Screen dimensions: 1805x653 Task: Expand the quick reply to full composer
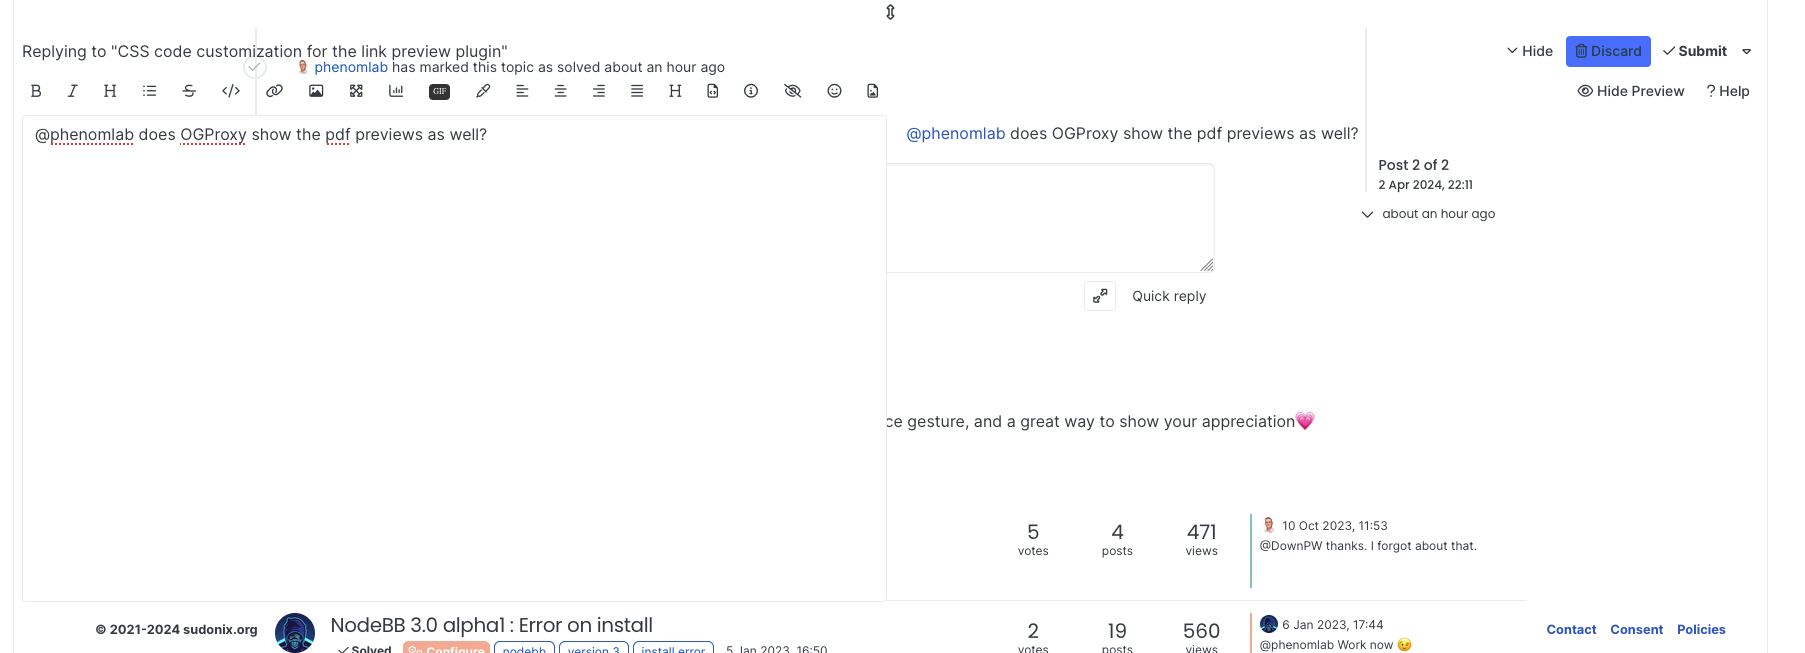pos(1100,296)
